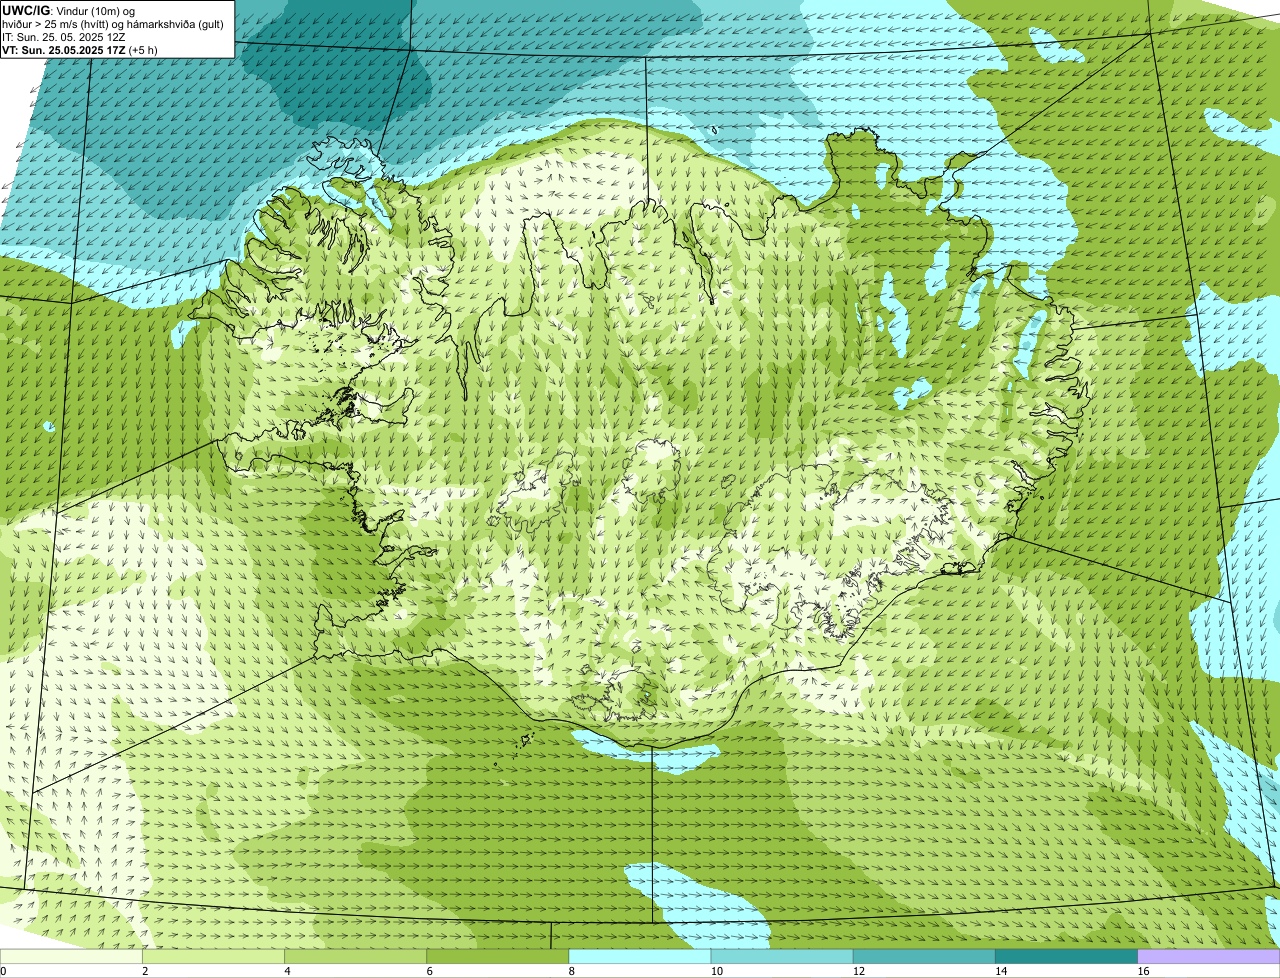Viewport: 1280px width, 978px height.
Task: Click the VT: Sun. 25.05.2025 17Z line
Action: pos(80,50)
